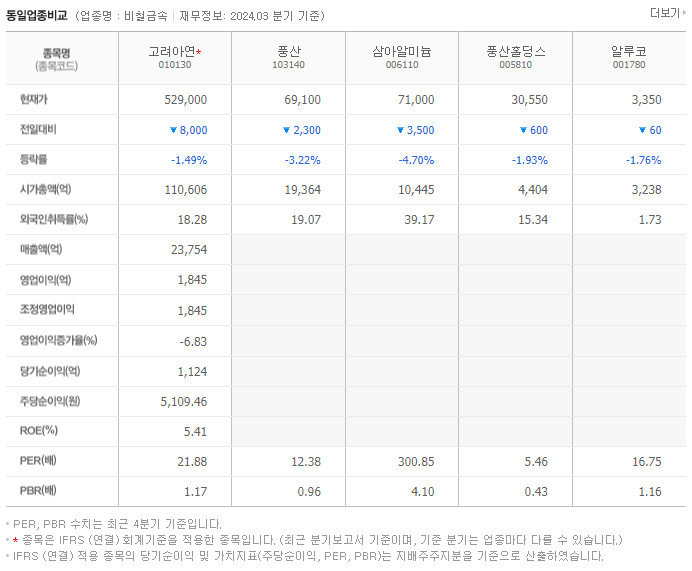This screenshot has width=692, height=571.
Task: Open the 고려아연 stock link
Action: (x=172, y=52)
